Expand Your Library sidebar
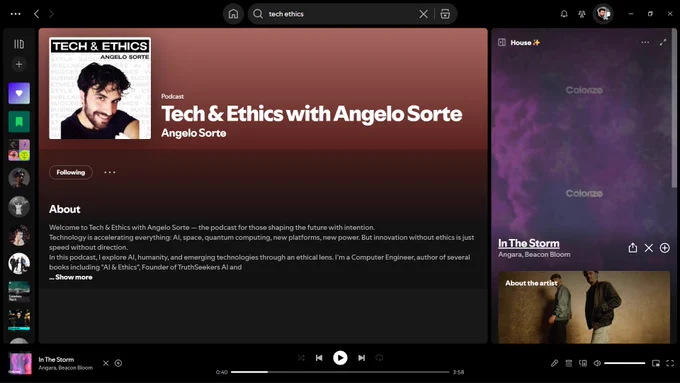 click(19, 44)
